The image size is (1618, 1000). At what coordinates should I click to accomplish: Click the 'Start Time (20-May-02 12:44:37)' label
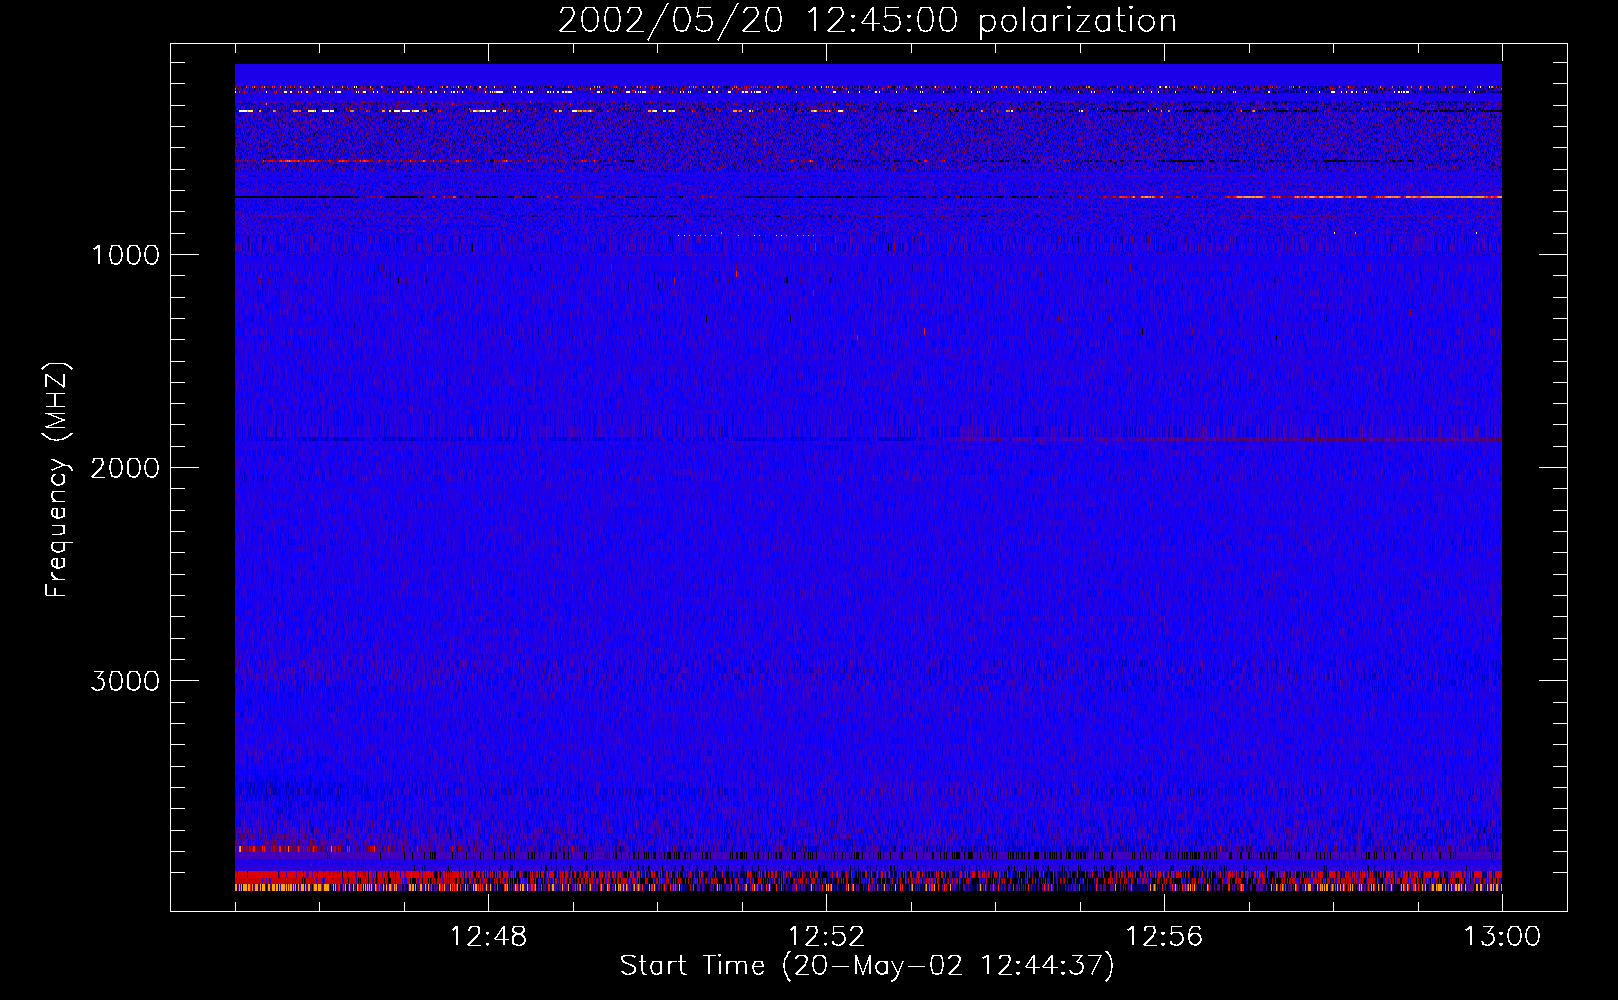tap(867, 966)
